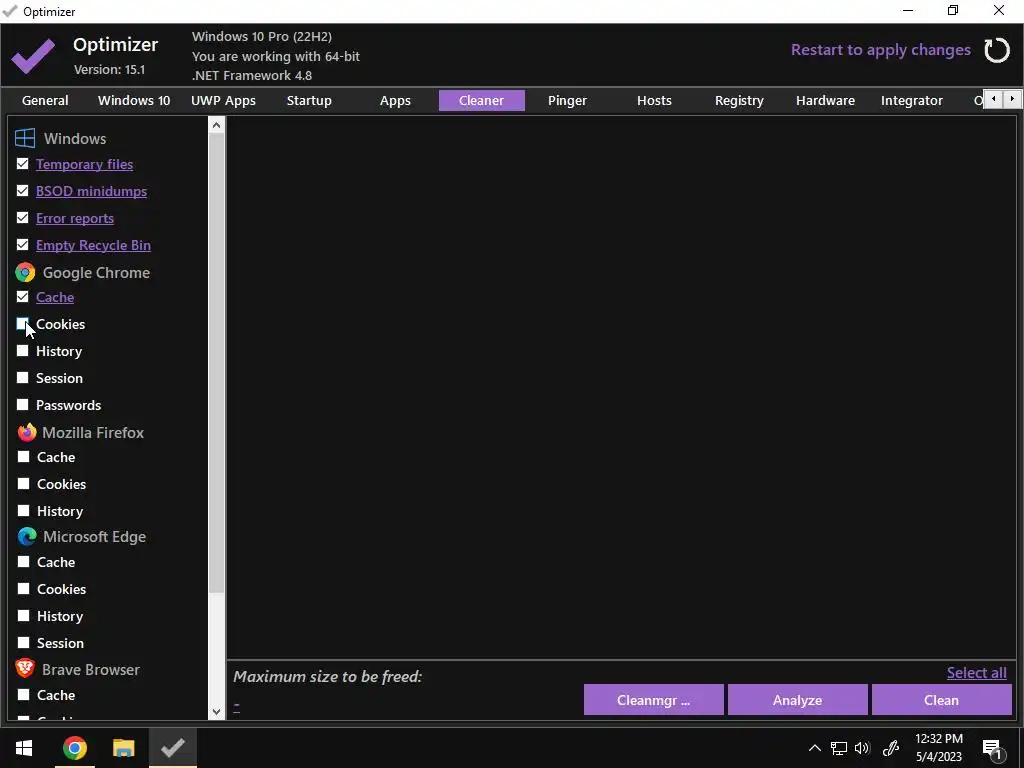Uncheck the Temporary files checkbox
This screenshot has width=1024, height=768.
23,164
